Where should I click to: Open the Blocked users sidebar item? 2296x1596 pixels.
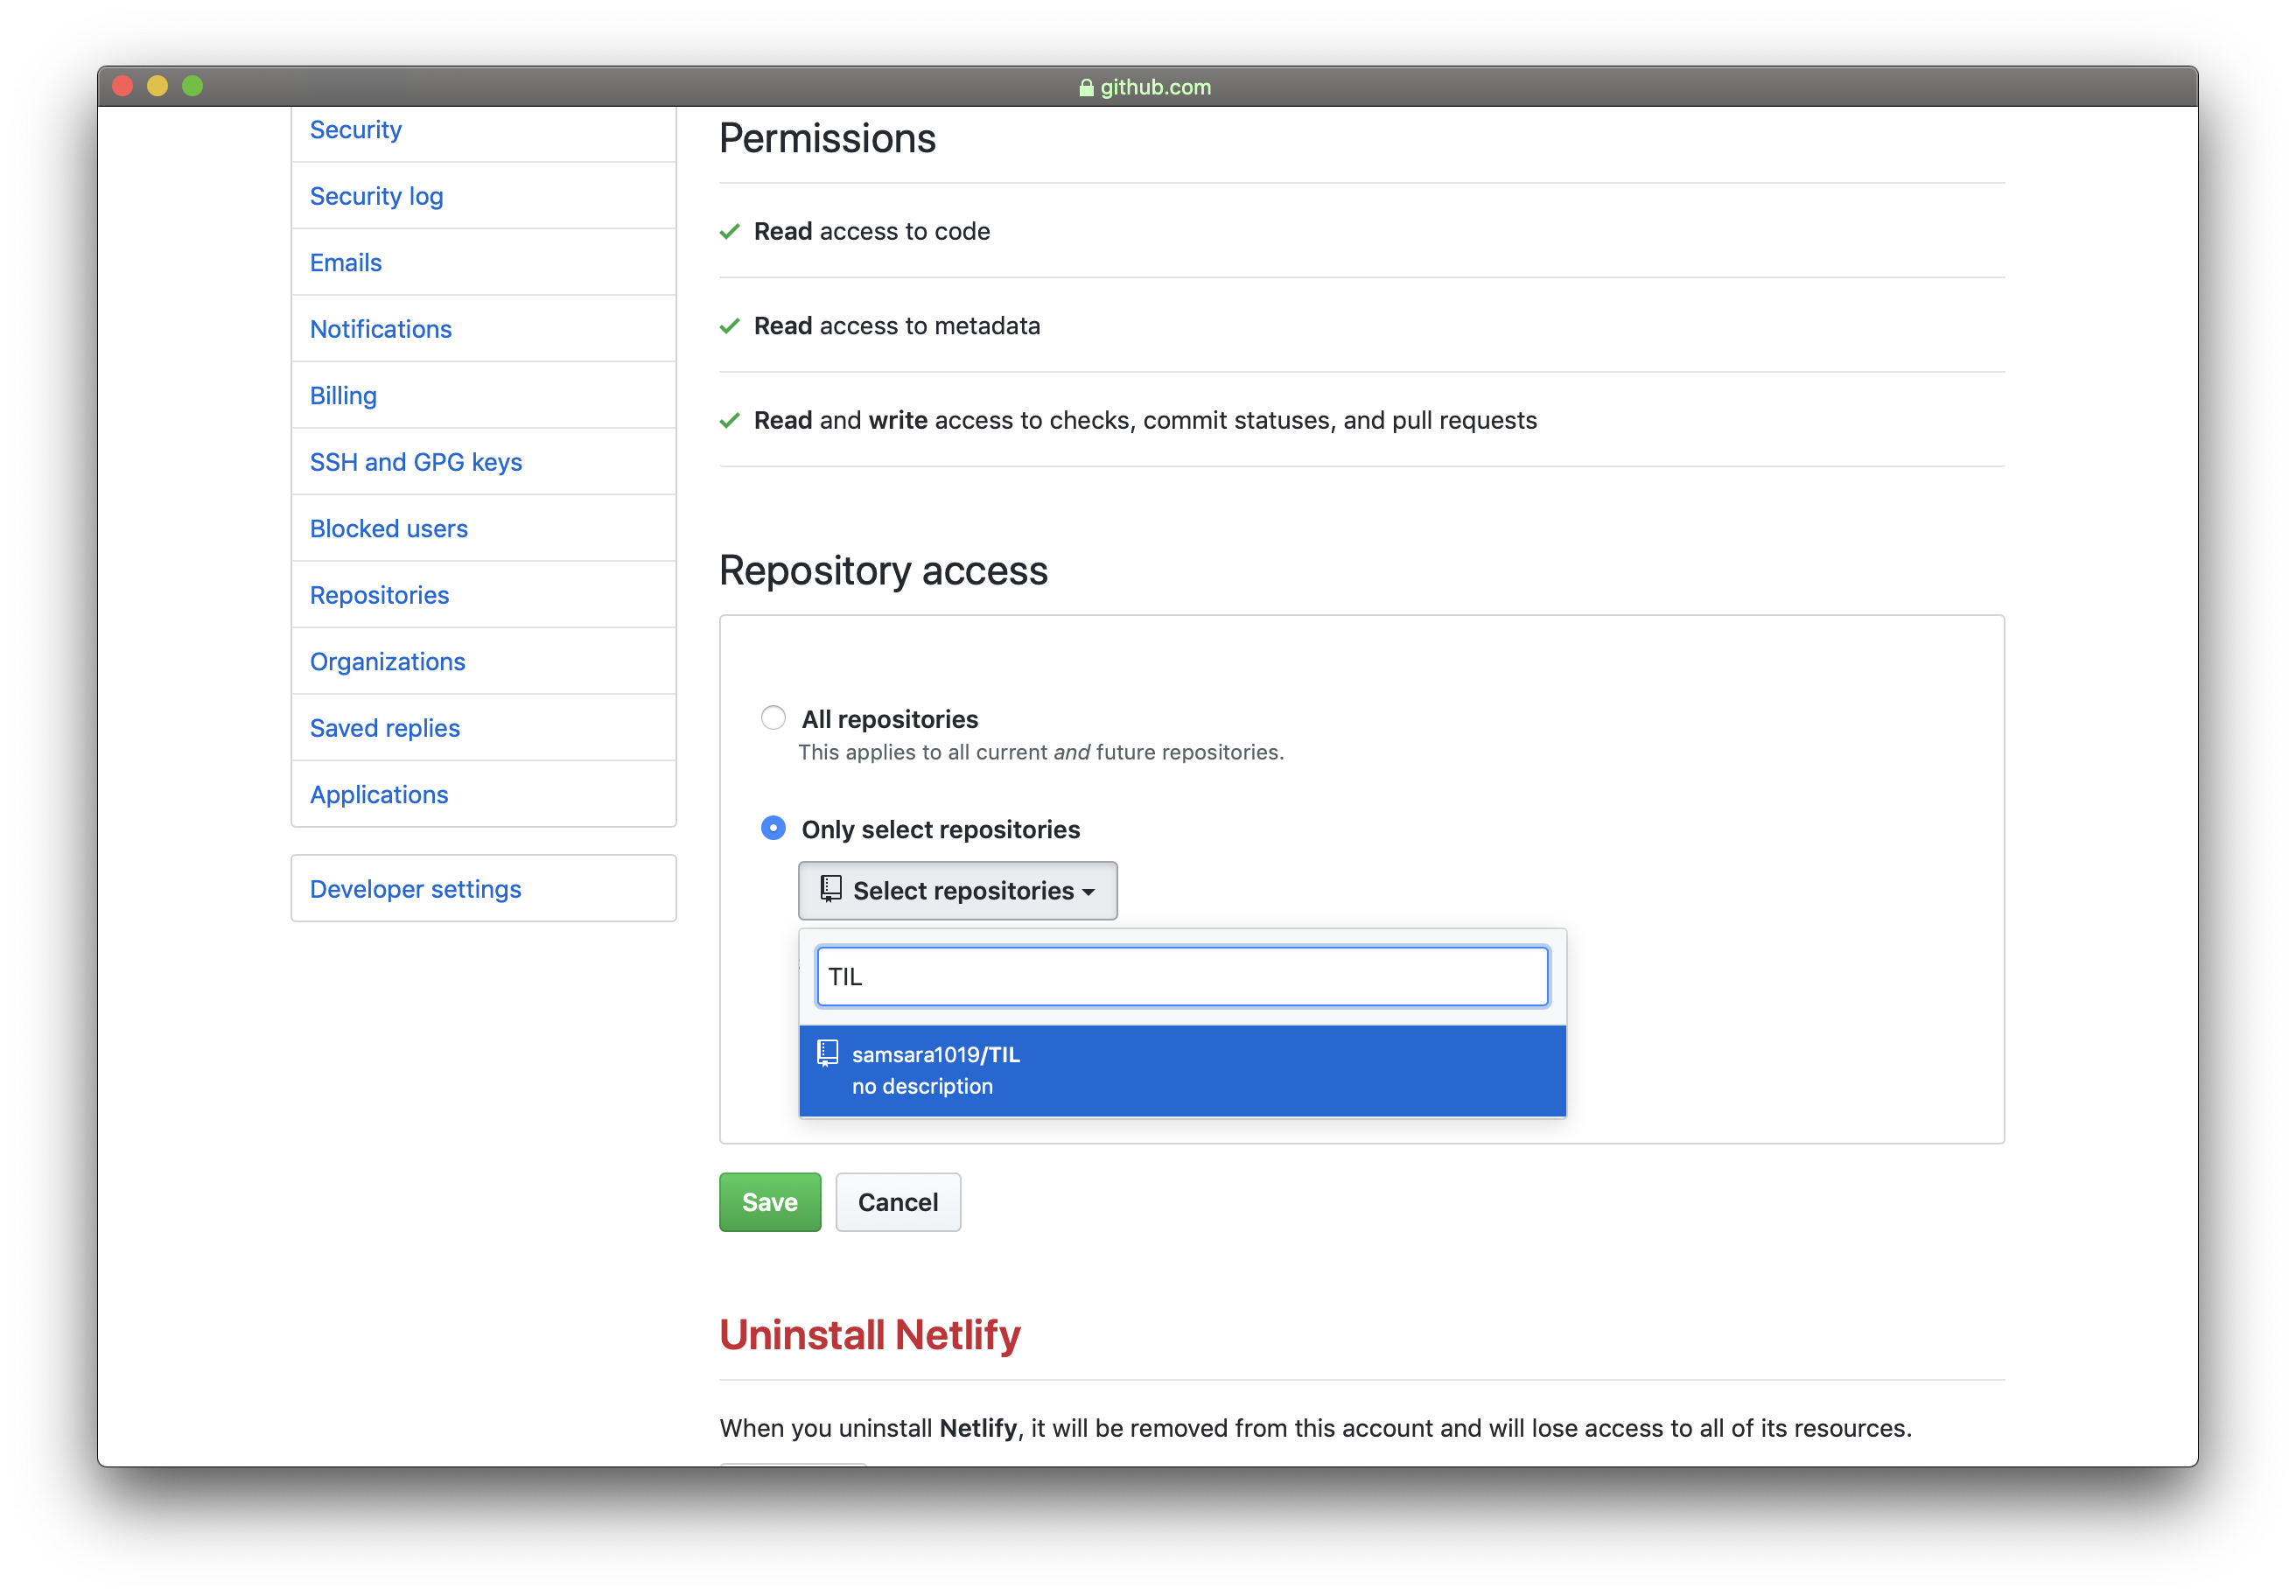click(388, 528)
